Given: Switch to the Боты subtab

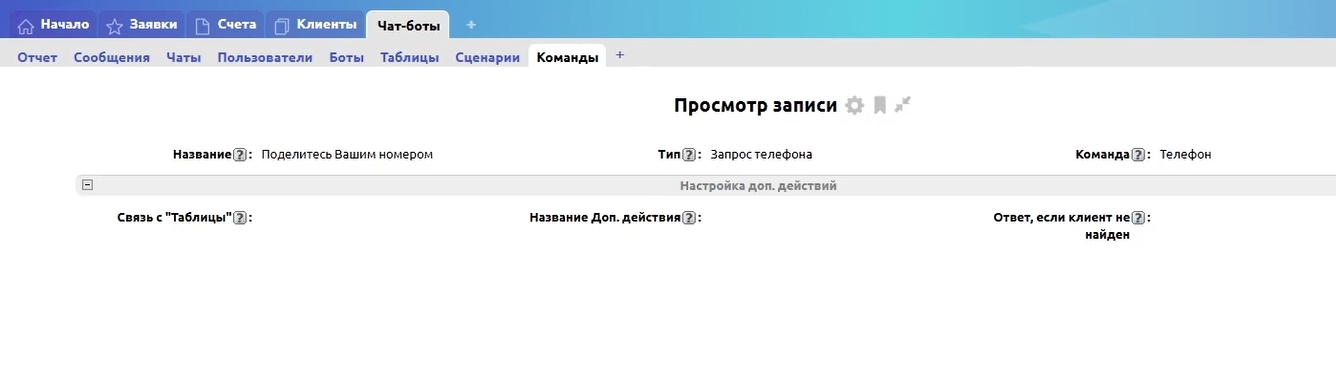Looking at the screenshot, I should 347,57.
